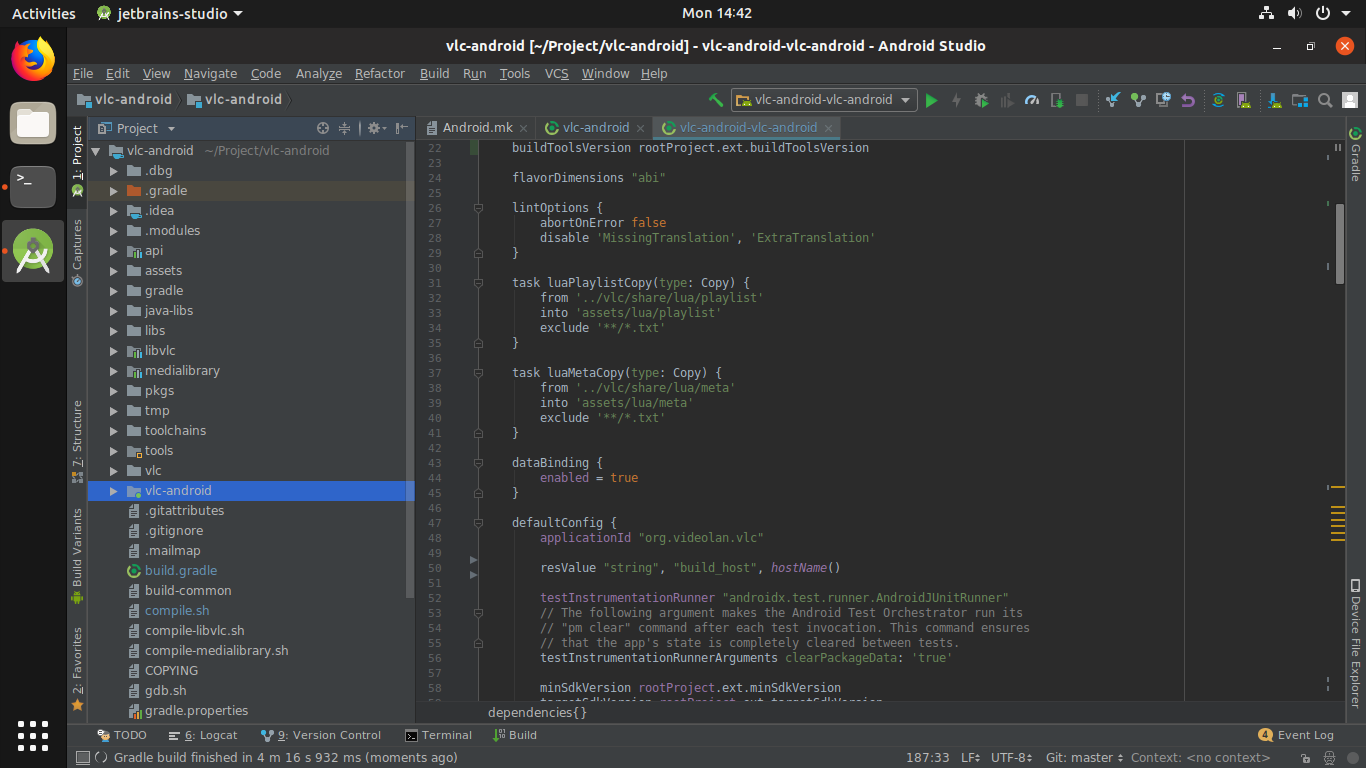Fold the defaultConfig code block

click(x=477, y=523)
